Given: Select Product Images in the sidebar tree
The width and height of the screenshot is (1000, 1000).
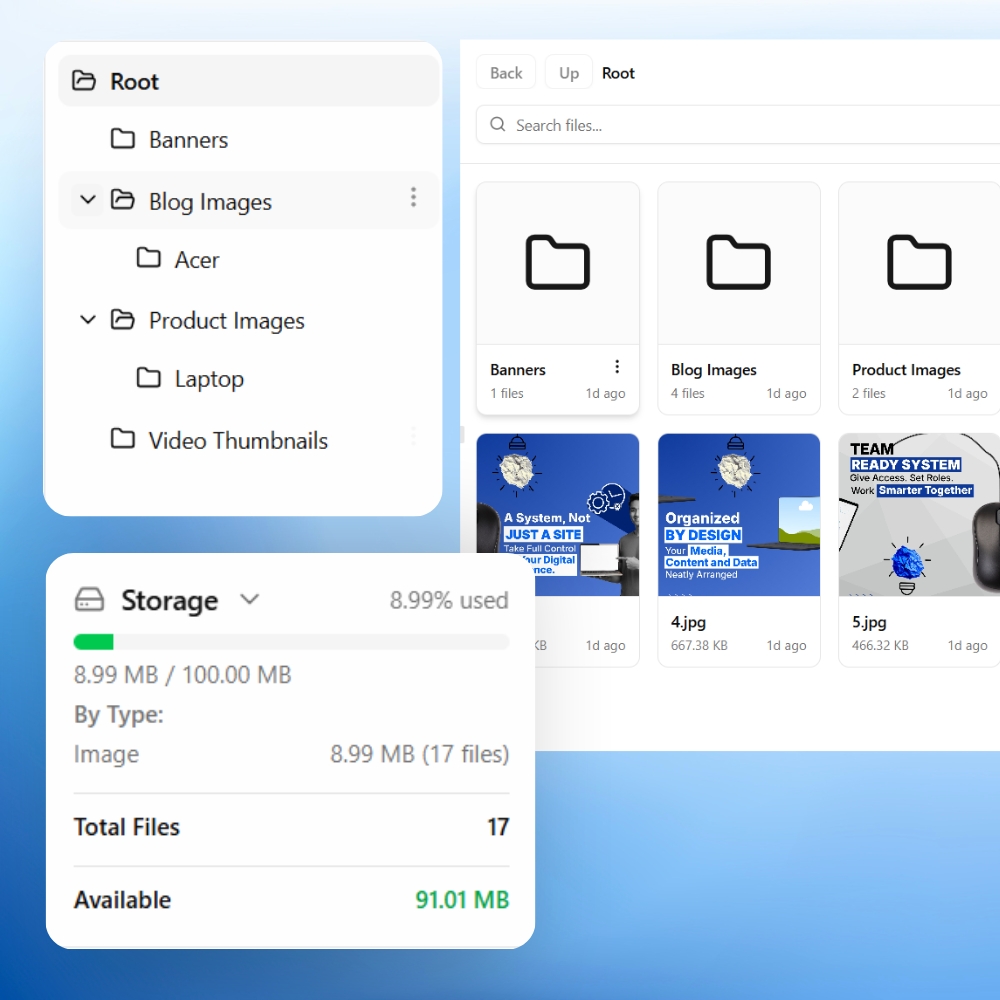Looking at the screenshot, I should click(x=226, y=321).
